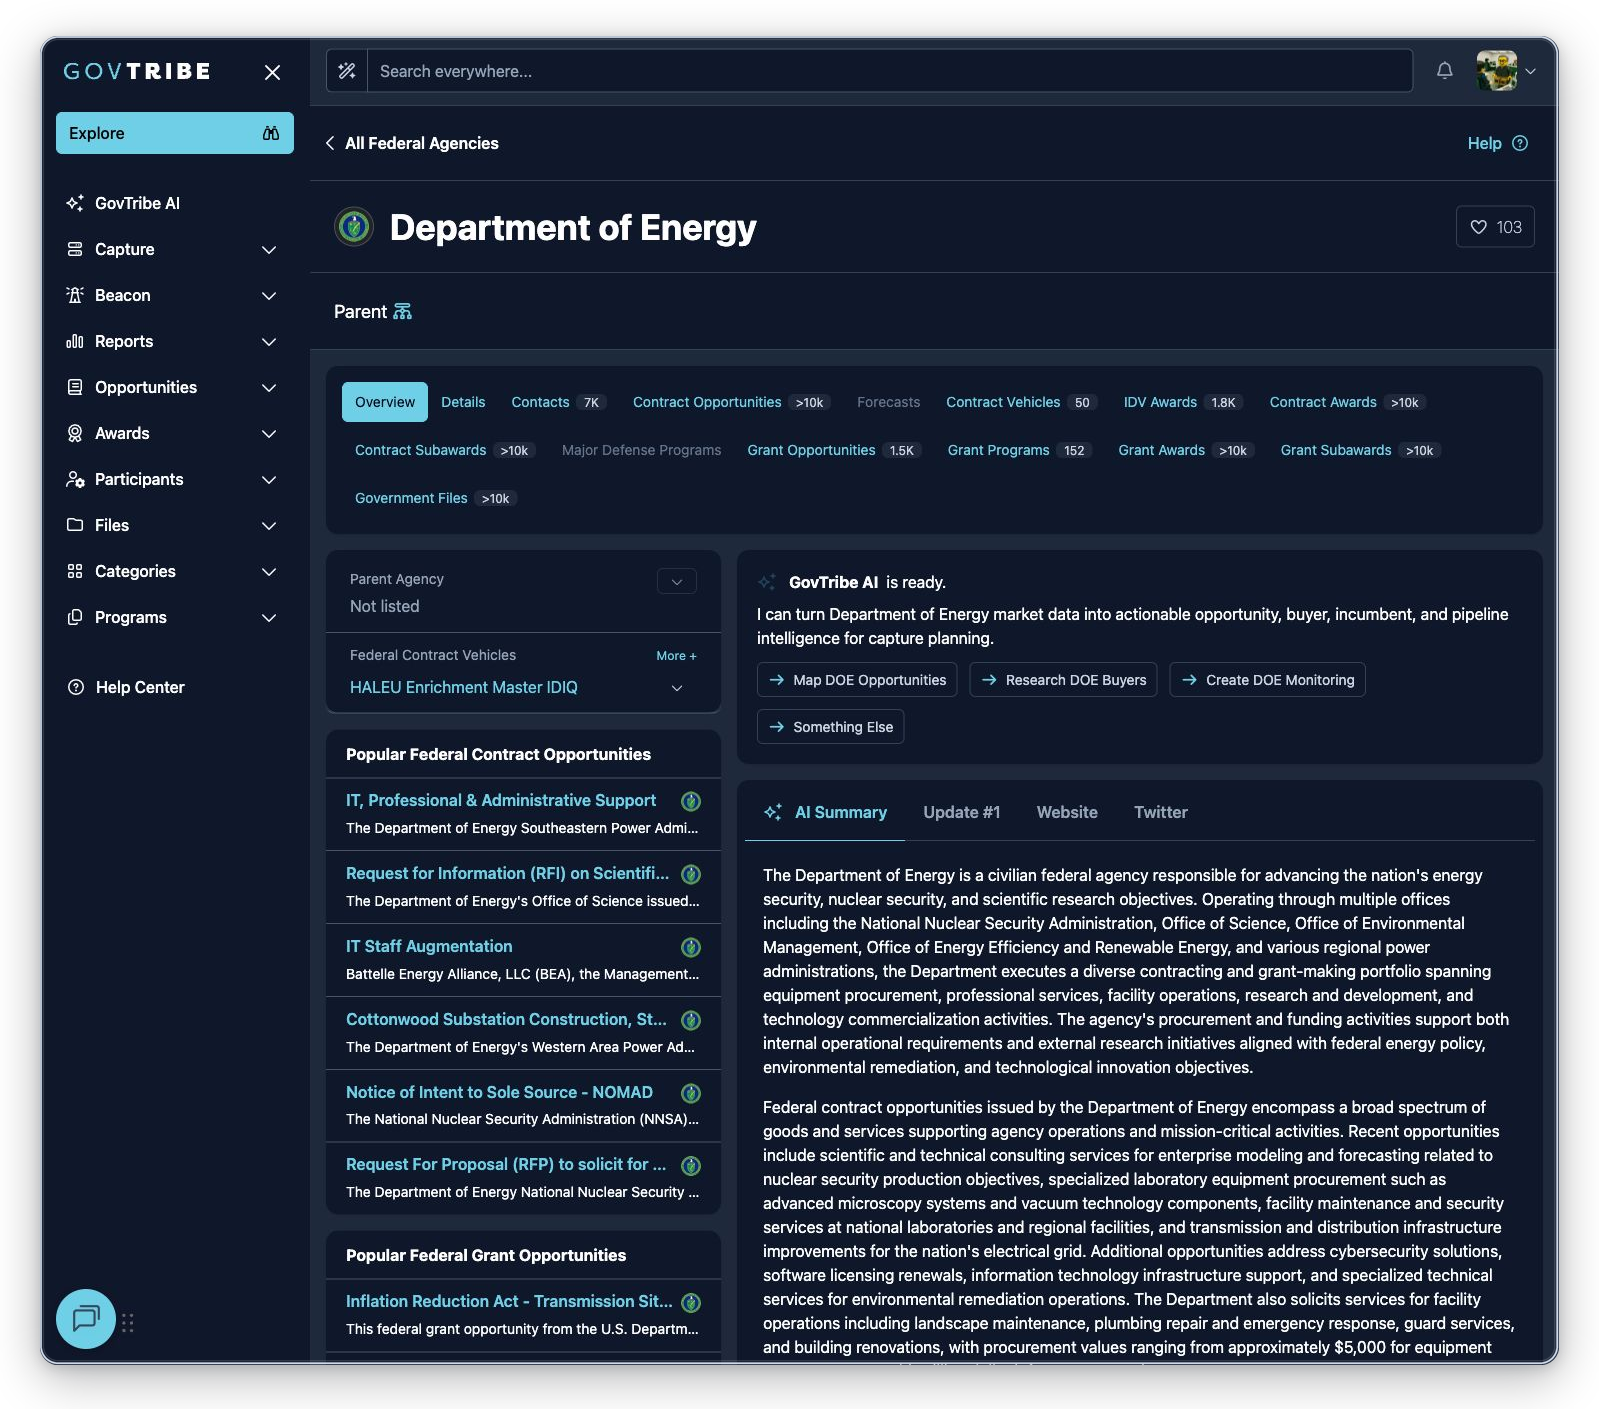Expand the account dropdown arrow
Viewport: 1599px width, 1409px height.
[1530, 71]
